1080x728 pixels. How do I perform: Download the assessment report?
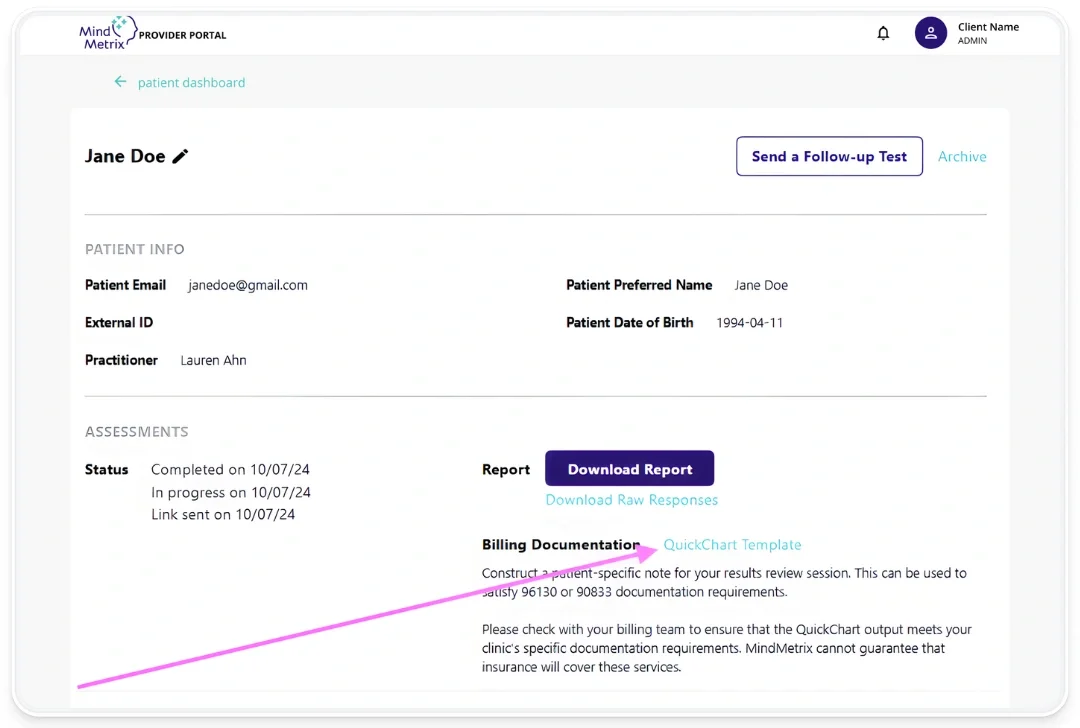pyautogui.click(x=629, y=469)
